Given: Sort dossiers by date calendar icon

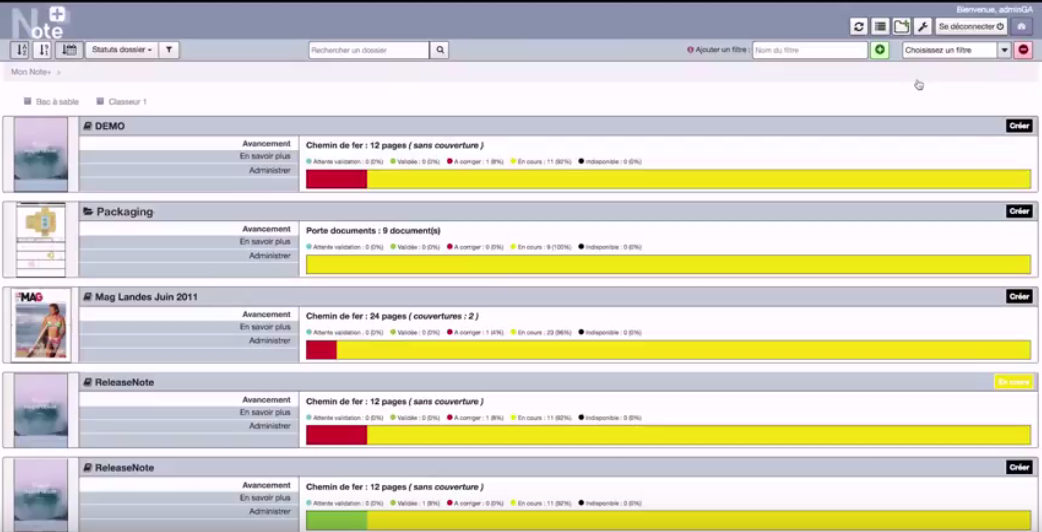Looking at the screenshot, I should [69, 50].
